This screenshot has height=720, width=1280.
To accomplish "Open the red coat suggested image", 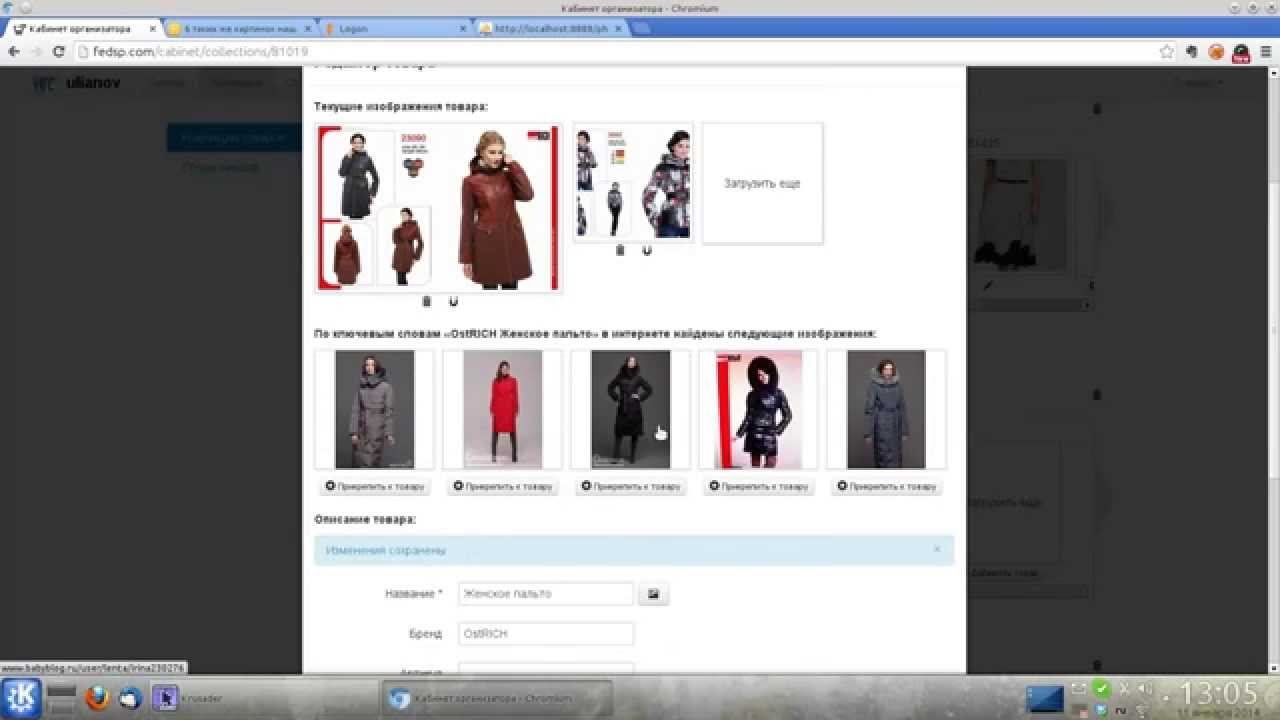I will point(503,409).
